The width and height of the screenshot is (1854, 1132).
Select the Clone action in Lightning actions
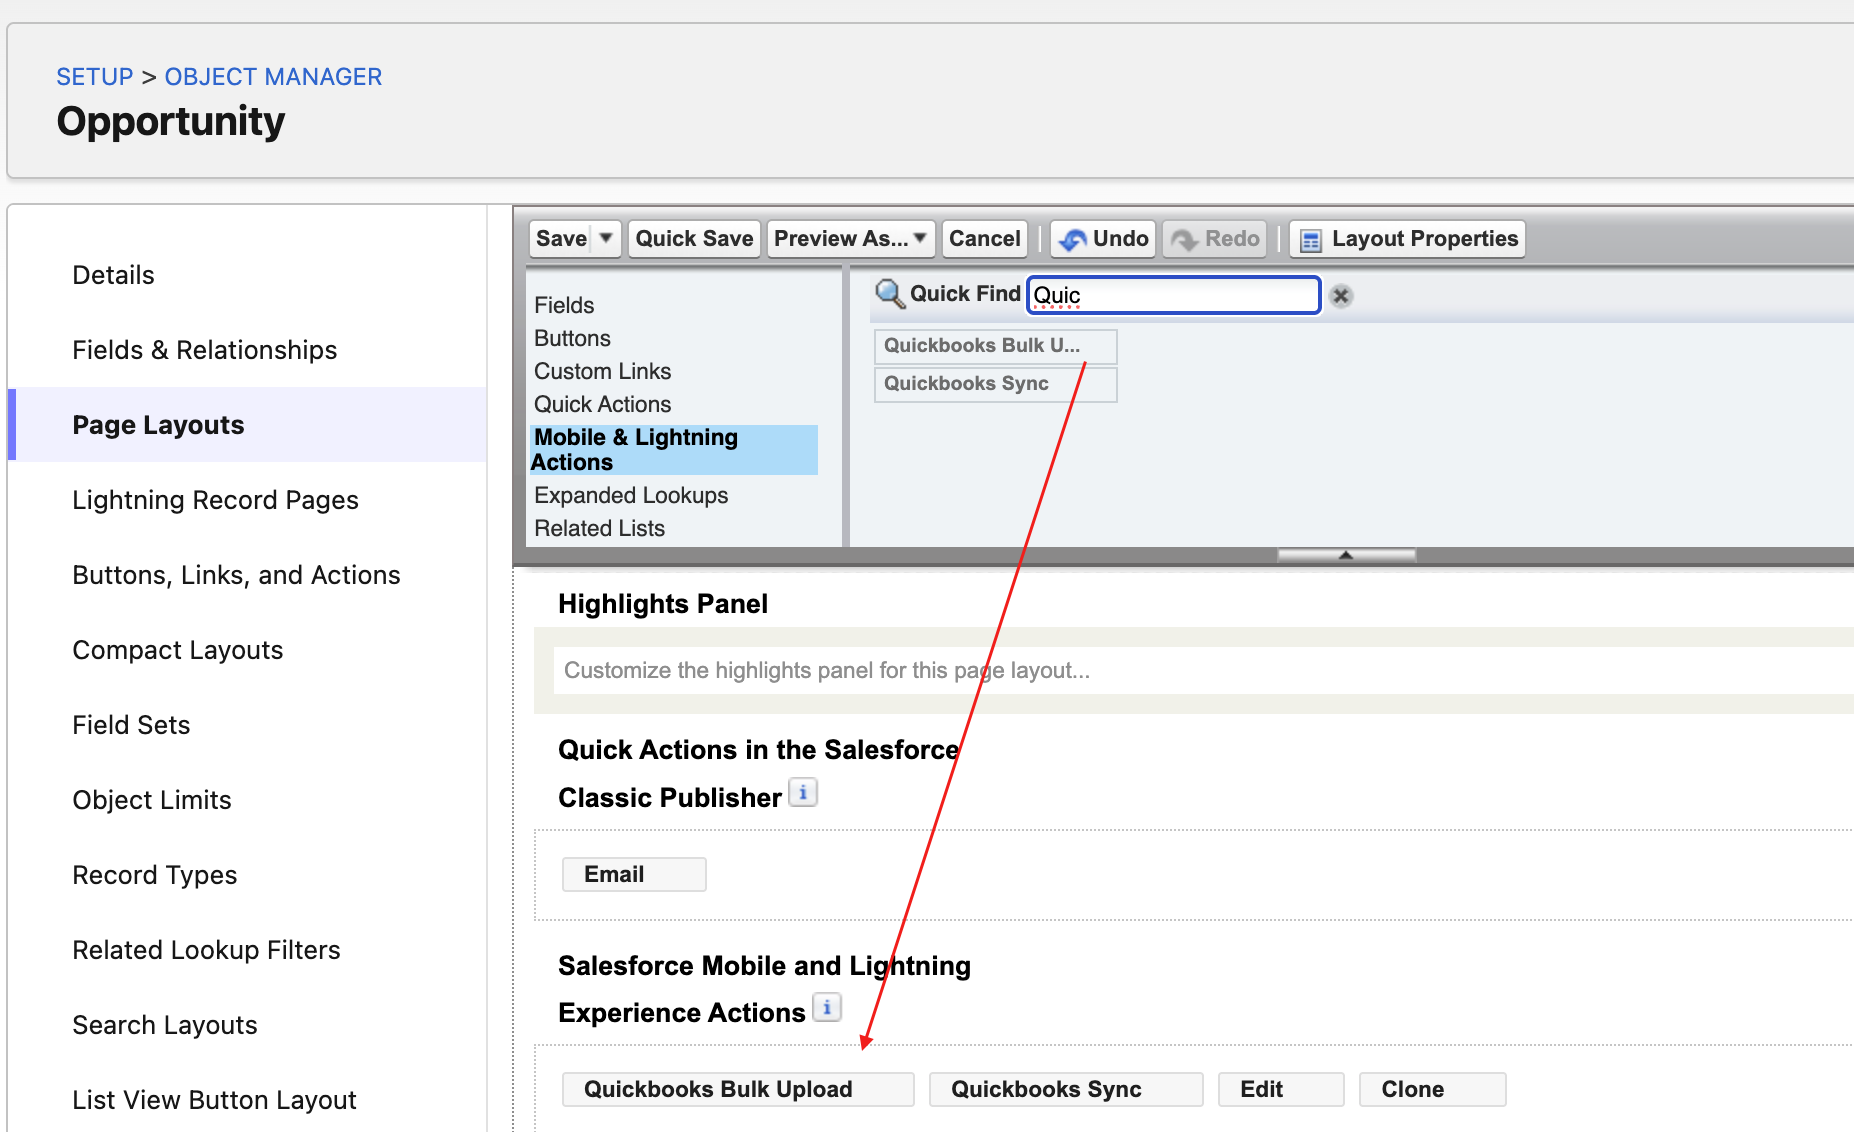[1432, 1089]
